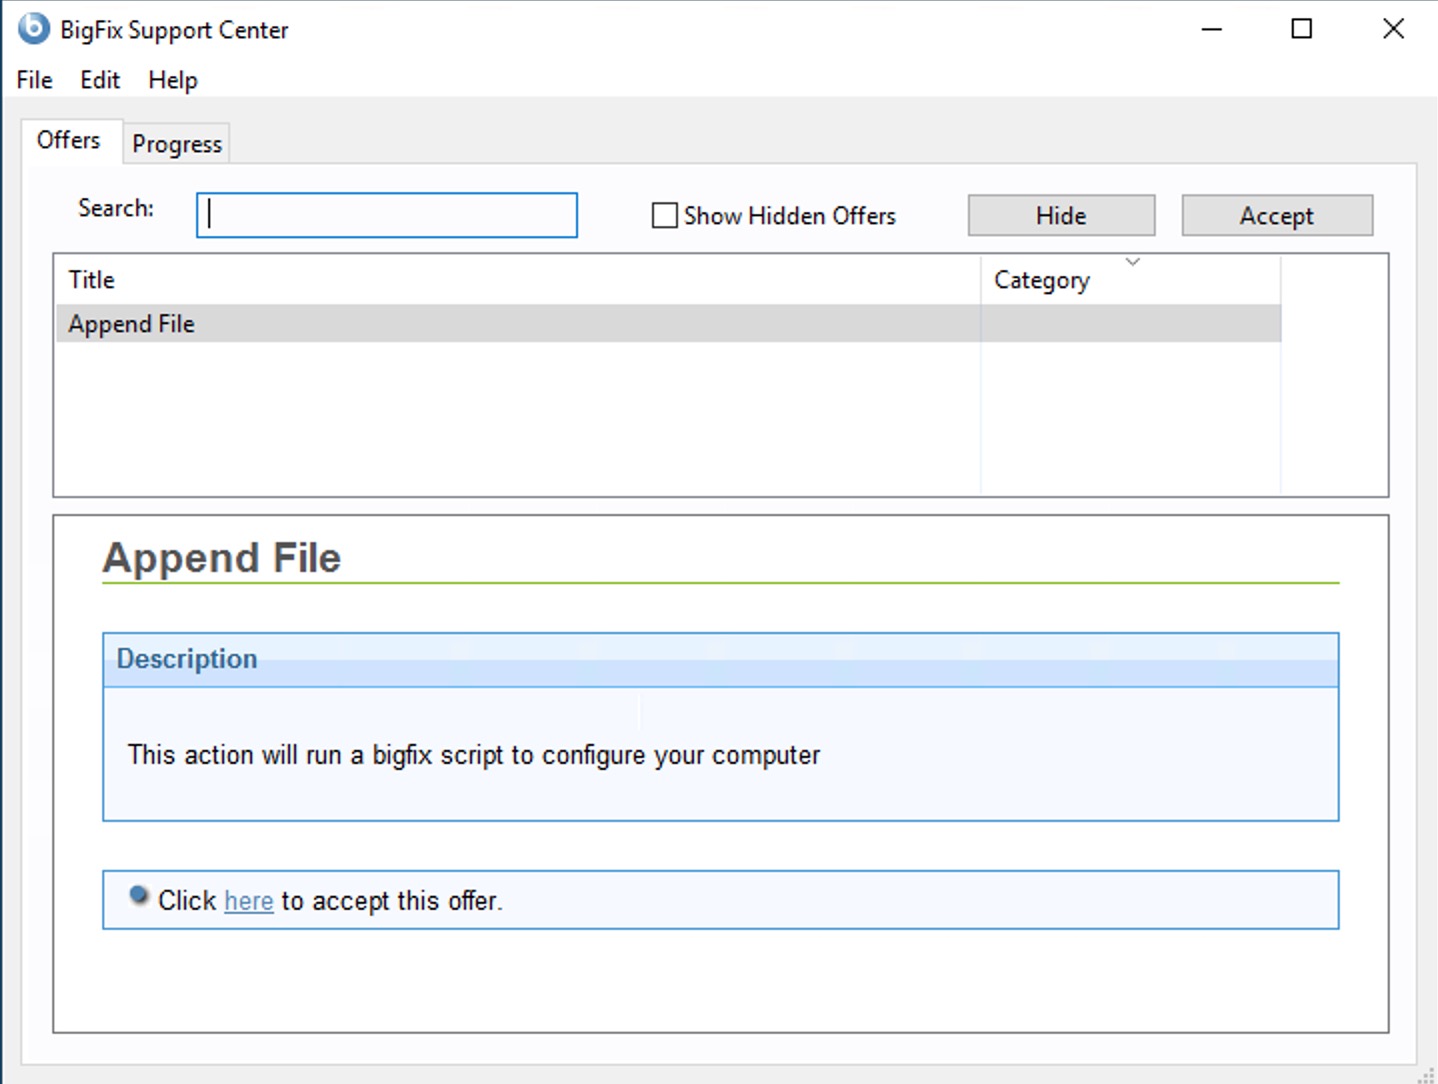Switch to the Progress tab
Screen dimensions: 1438x1084
click(177, 144)
